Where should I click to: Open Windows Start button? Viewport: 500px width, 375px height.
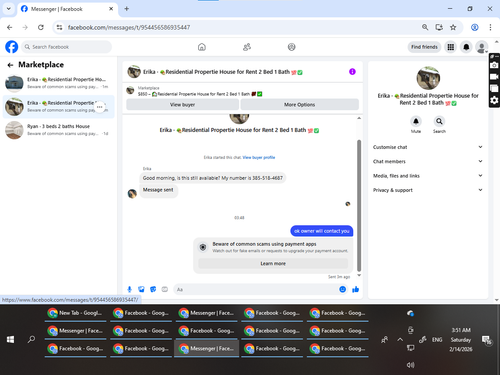(10, 340)
